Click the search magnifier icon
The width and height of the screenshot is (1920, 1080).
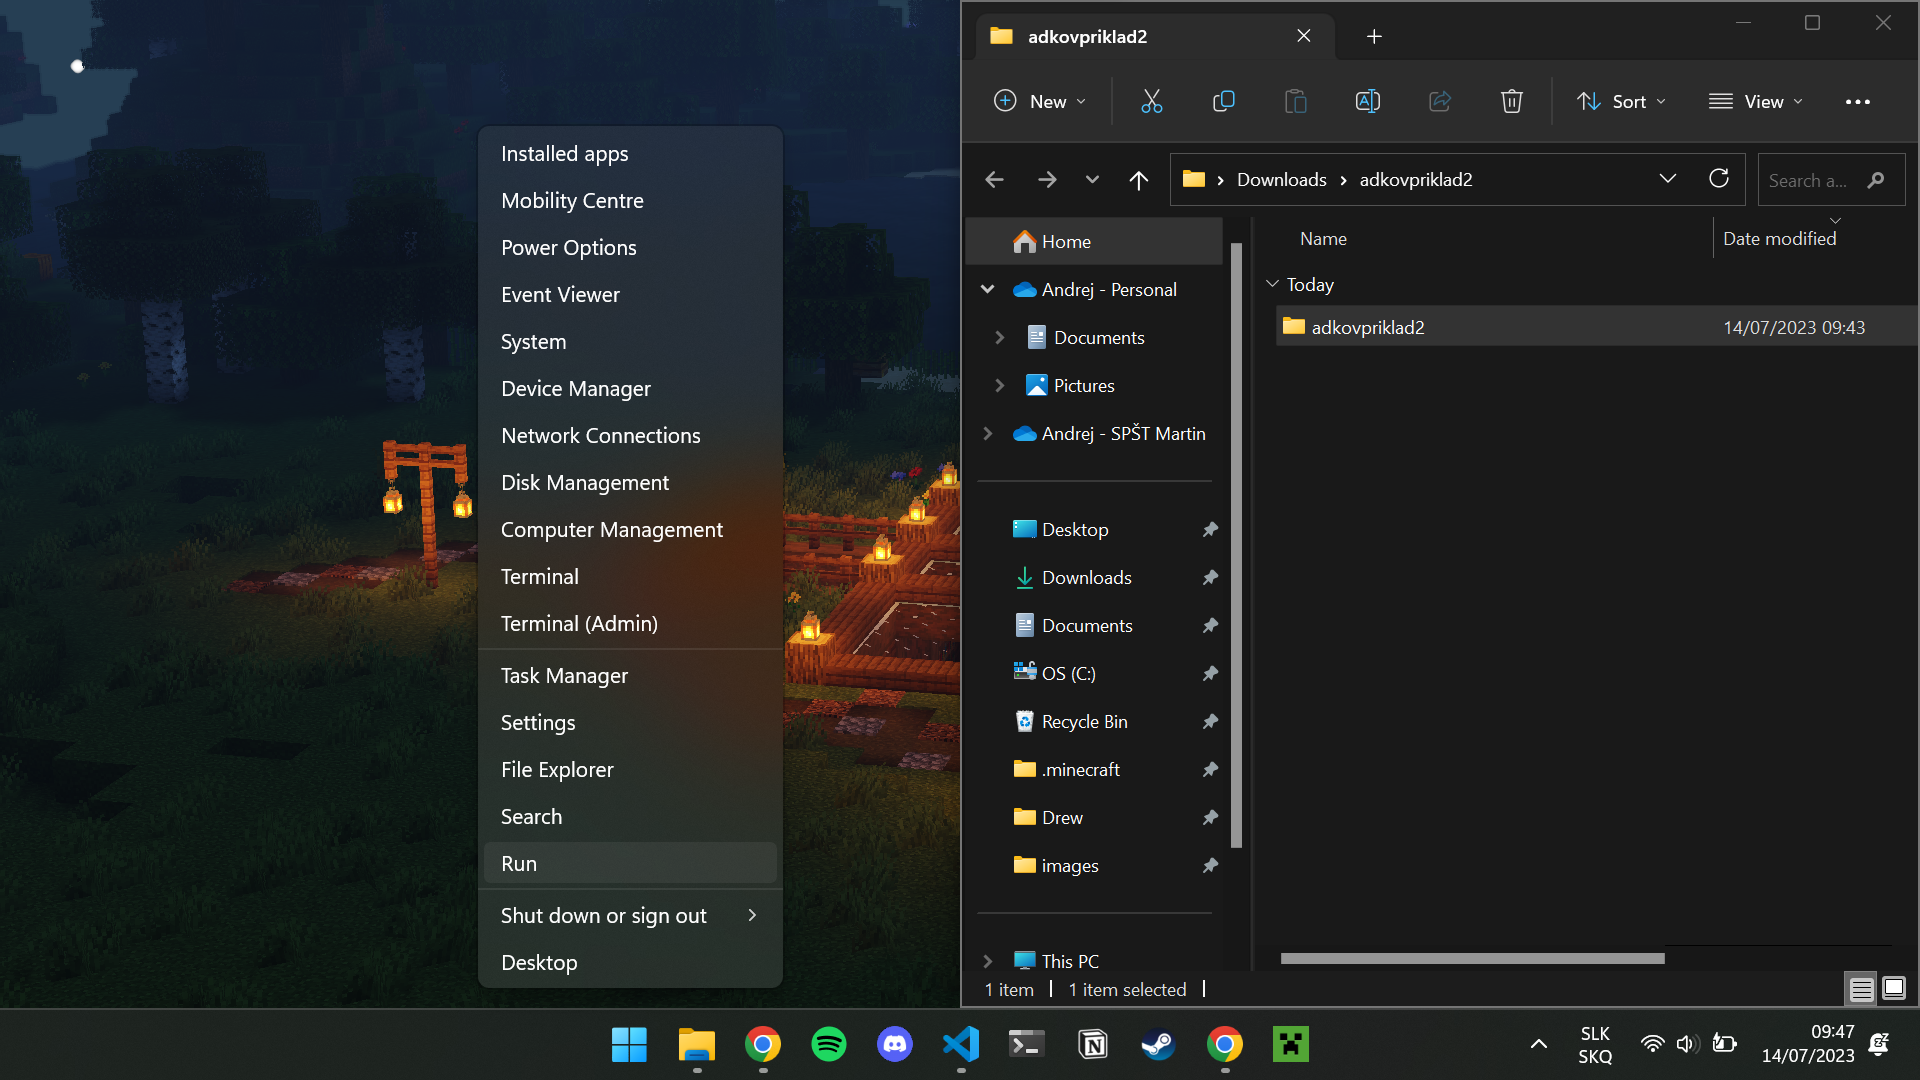click(1876, 180)
